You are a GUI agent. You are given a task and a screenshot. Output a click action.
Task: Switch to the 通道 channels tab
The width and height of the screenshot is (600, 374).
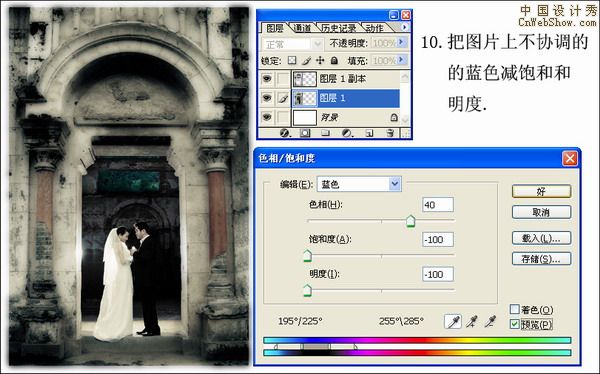302,28
